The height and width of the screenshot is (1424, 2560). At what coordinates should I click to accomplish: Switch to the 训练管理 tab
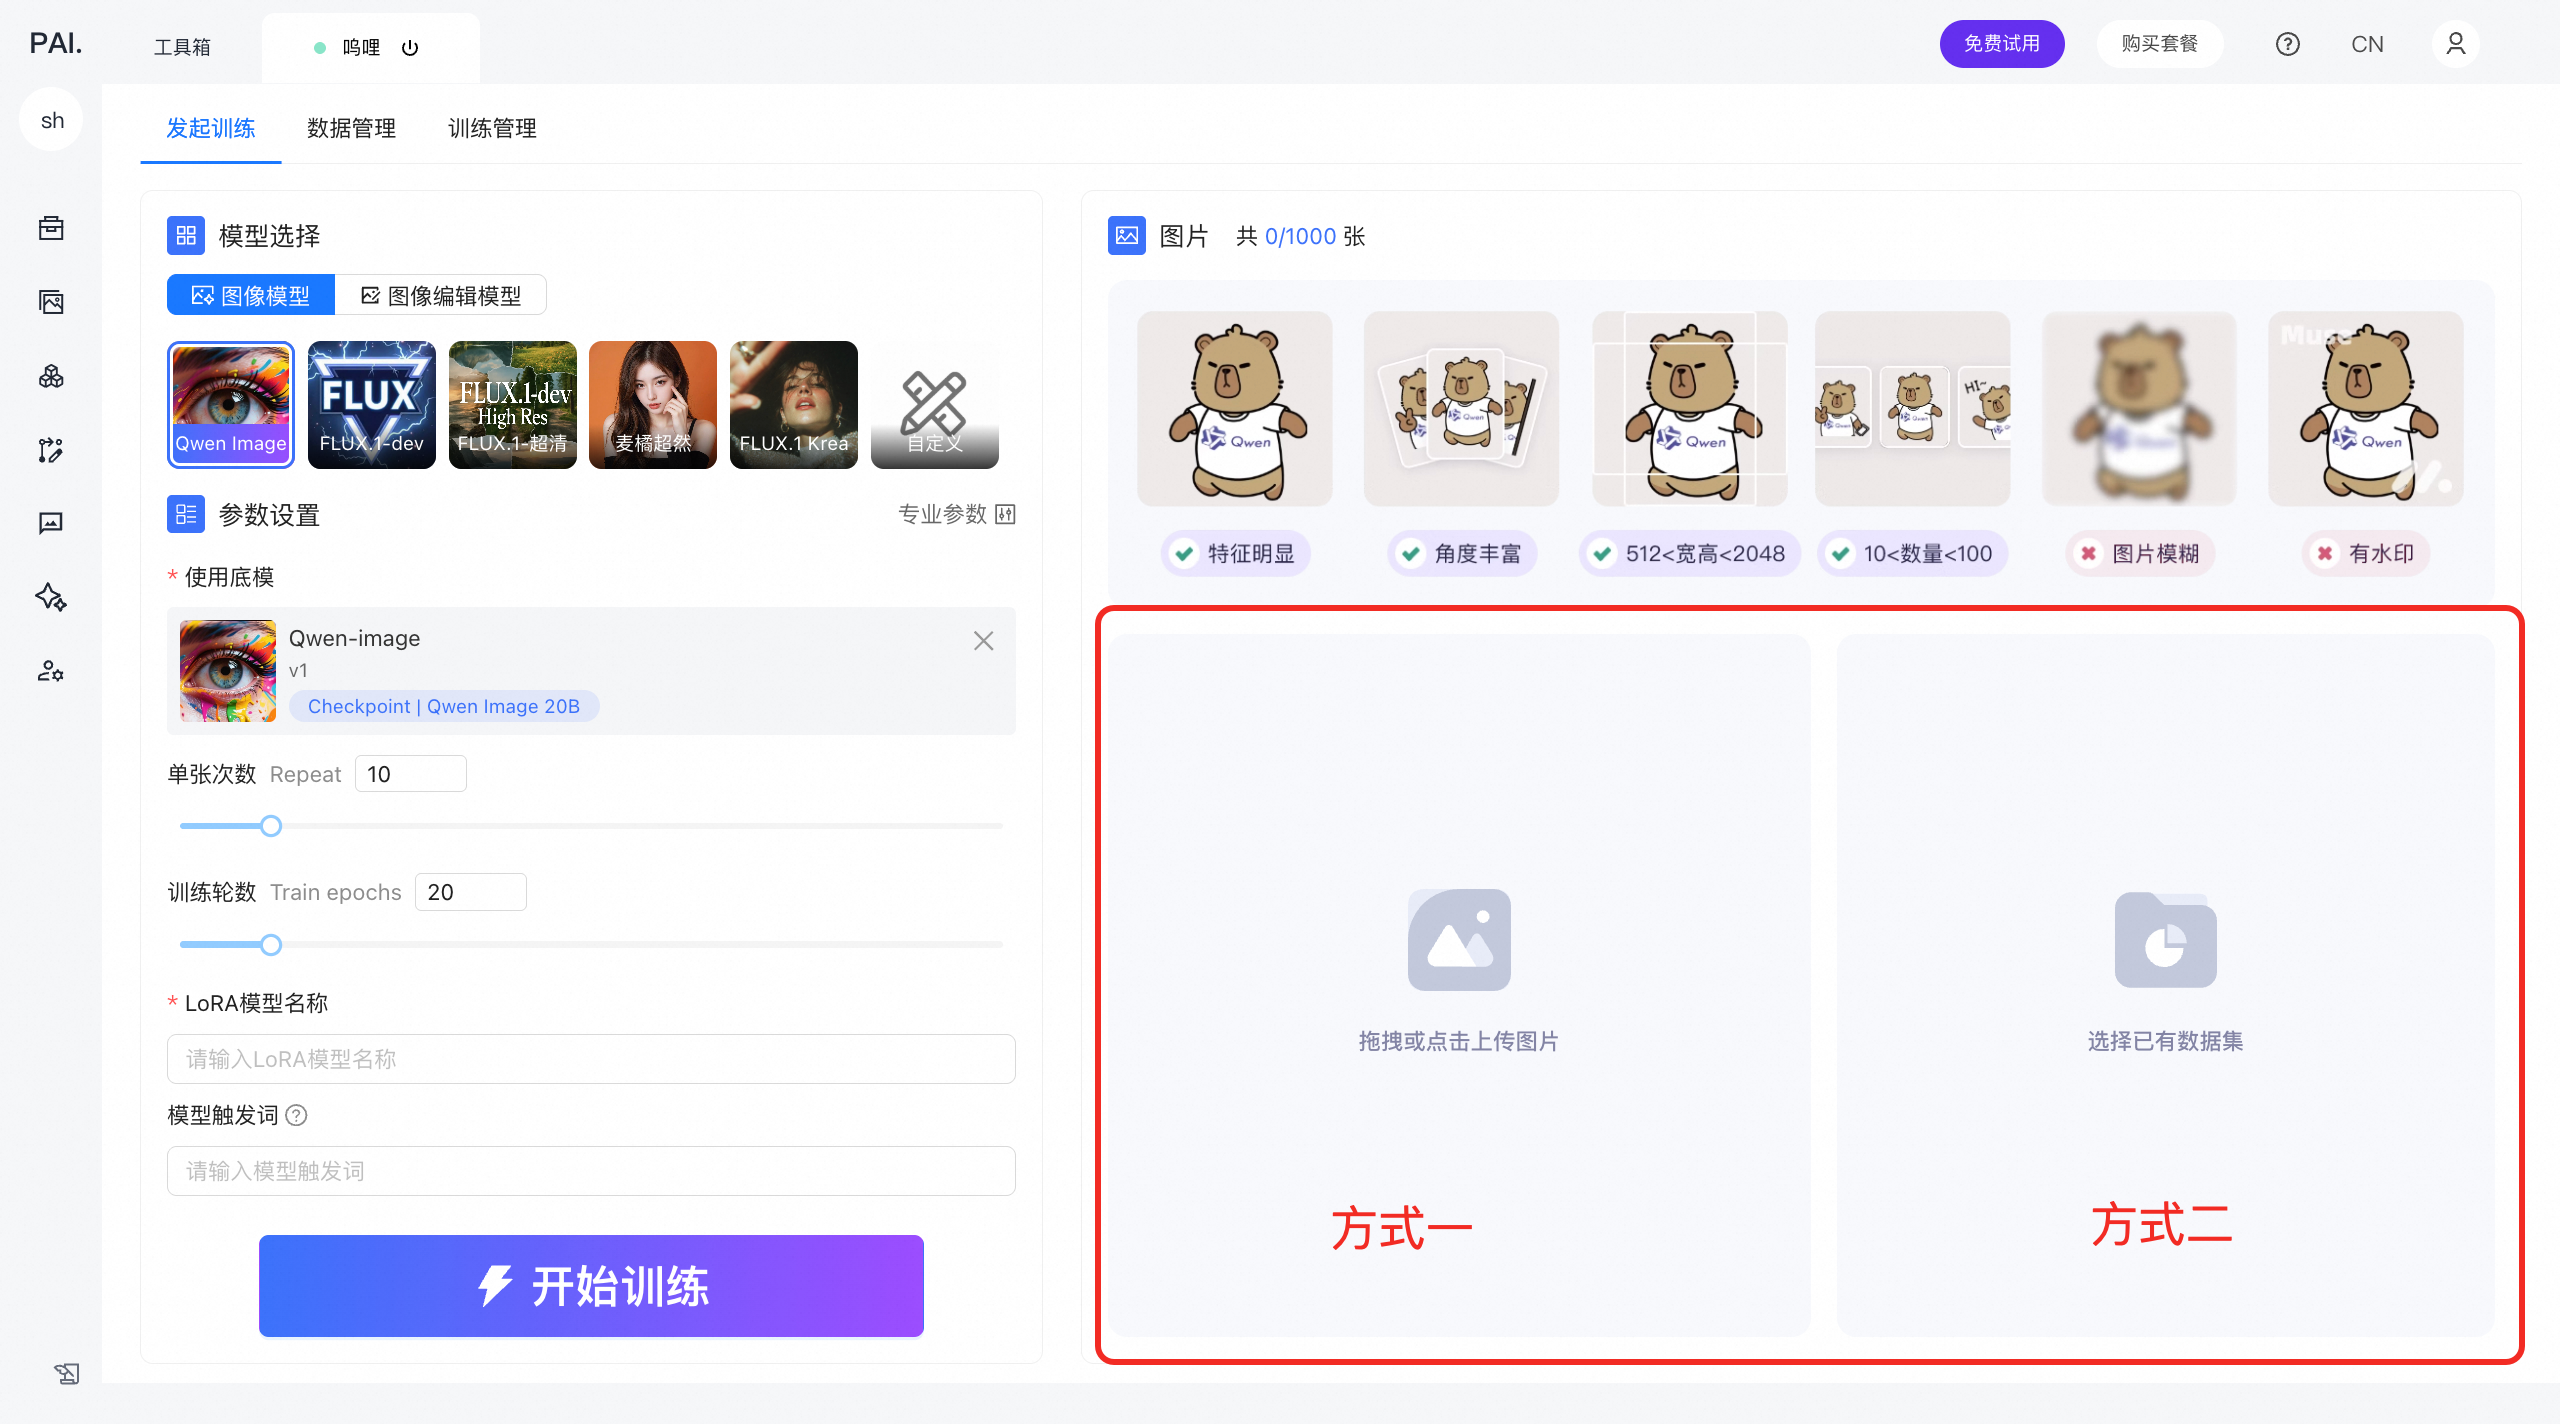click(x=492, y=128)
